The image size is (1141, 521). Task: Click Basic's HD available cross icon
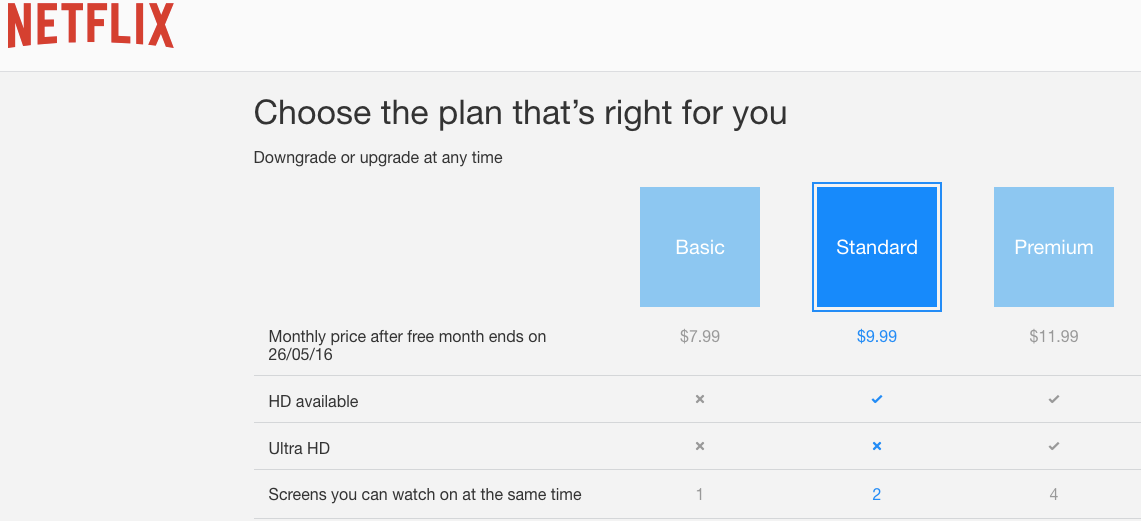tap(700, 399)
